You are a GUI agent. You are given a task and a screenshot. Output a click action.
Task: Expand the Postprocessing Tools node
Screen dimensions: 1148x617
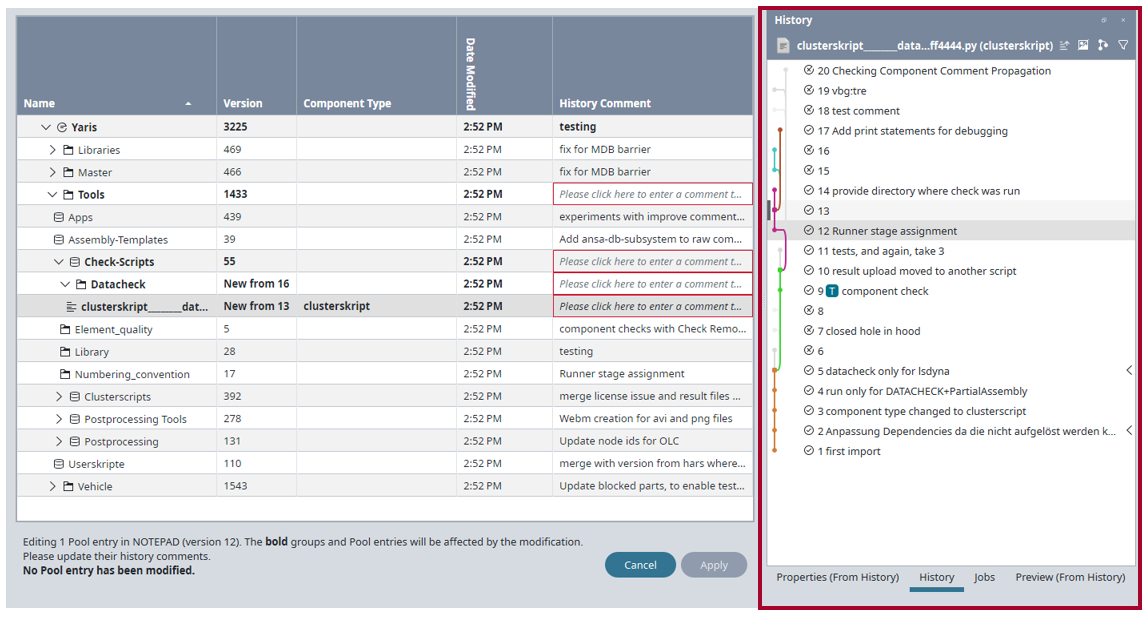(59, 419)
